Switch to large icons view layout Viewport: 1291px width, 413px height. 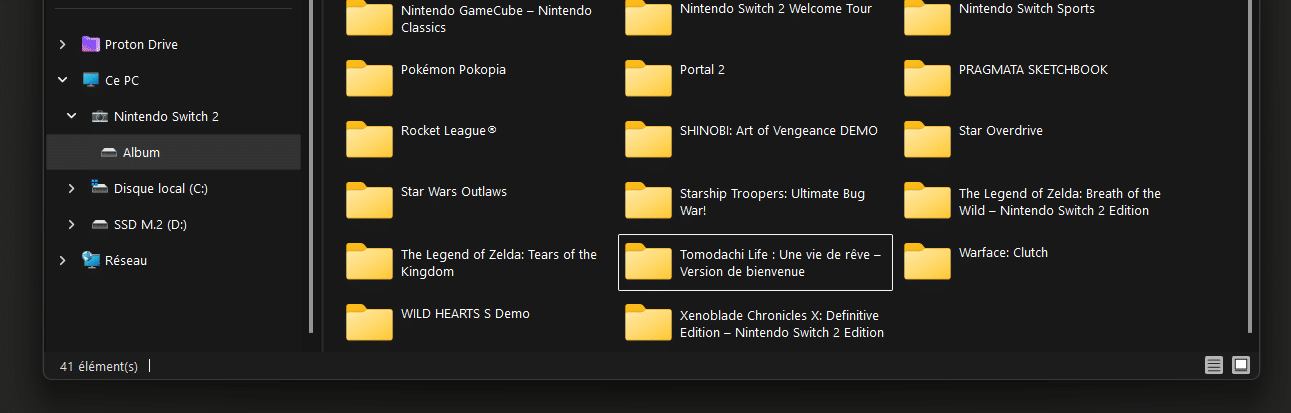coord(1241,365)
